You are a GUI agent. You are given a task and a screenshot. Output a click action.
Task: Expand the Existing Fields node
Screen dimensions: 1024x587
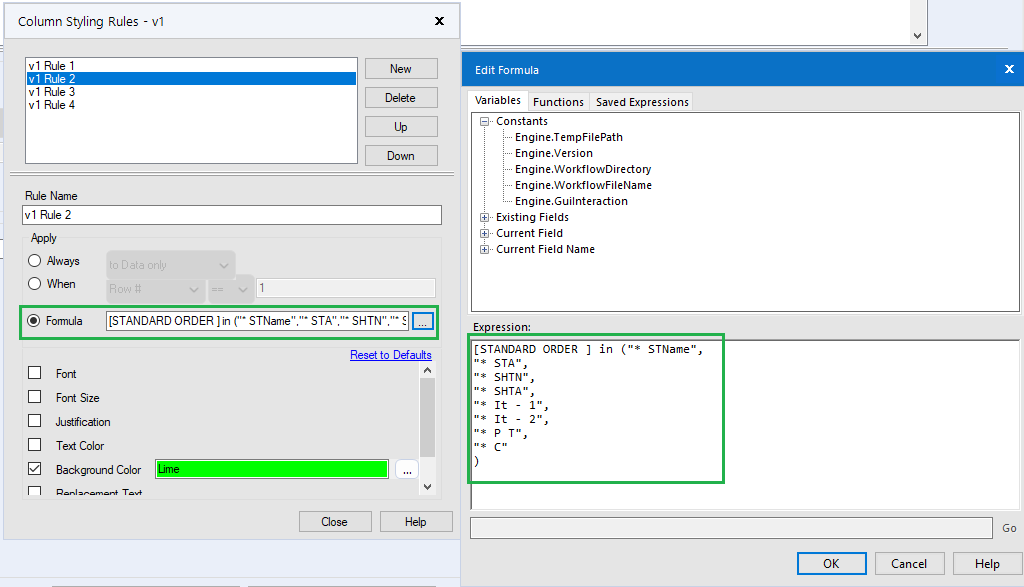coord(484,217)
